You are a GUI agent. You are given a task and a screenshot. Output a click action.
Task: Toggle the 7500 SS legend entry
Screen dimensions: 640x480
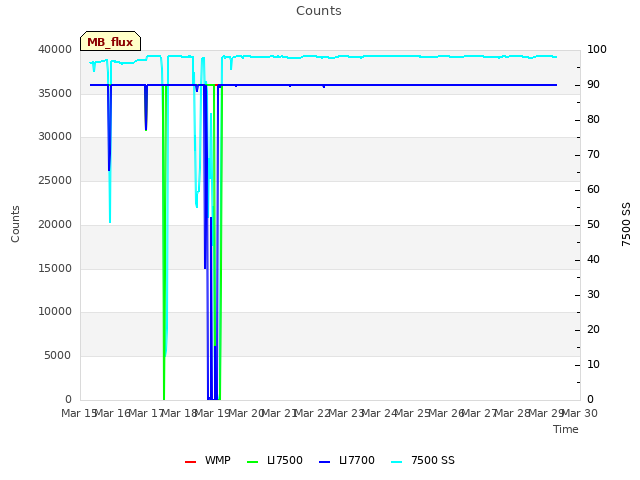pos(423,460)
